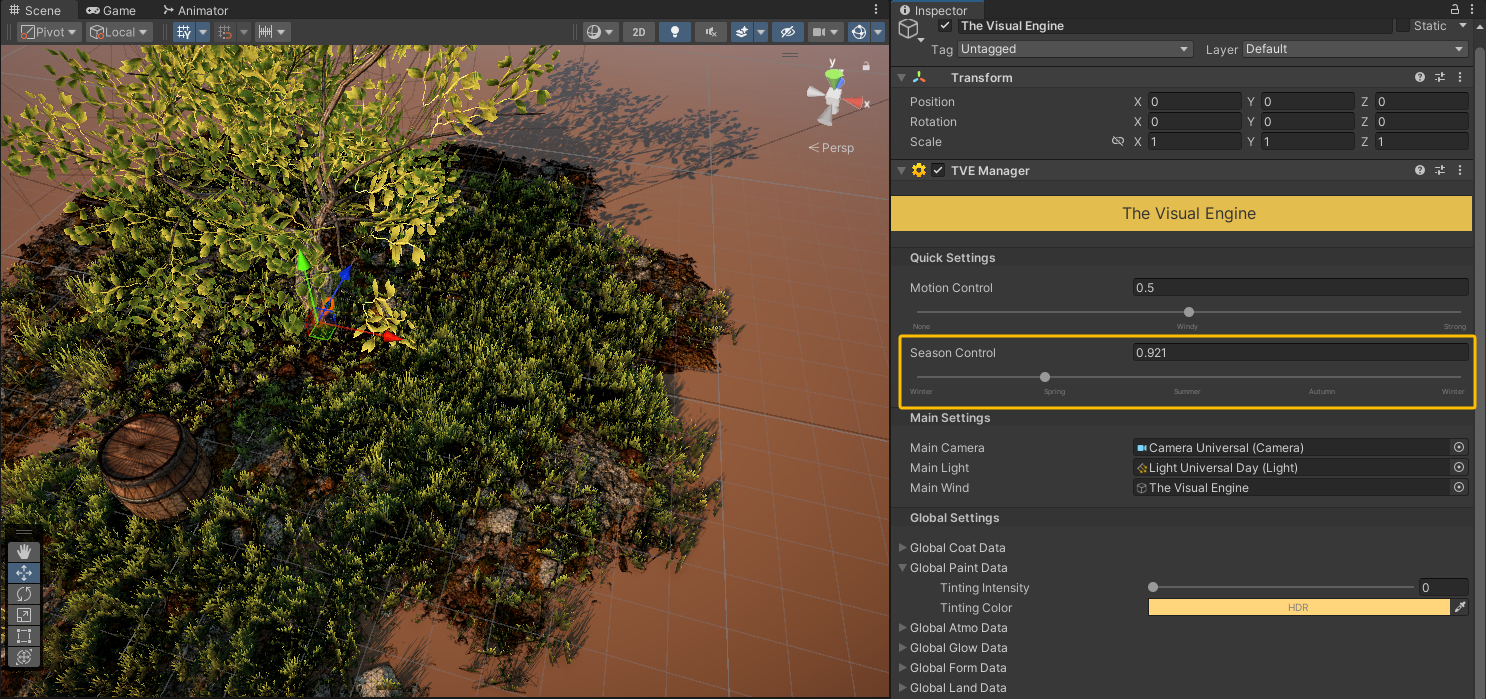Disable the TVE Manager component checkbox

[x=938, y=170]
